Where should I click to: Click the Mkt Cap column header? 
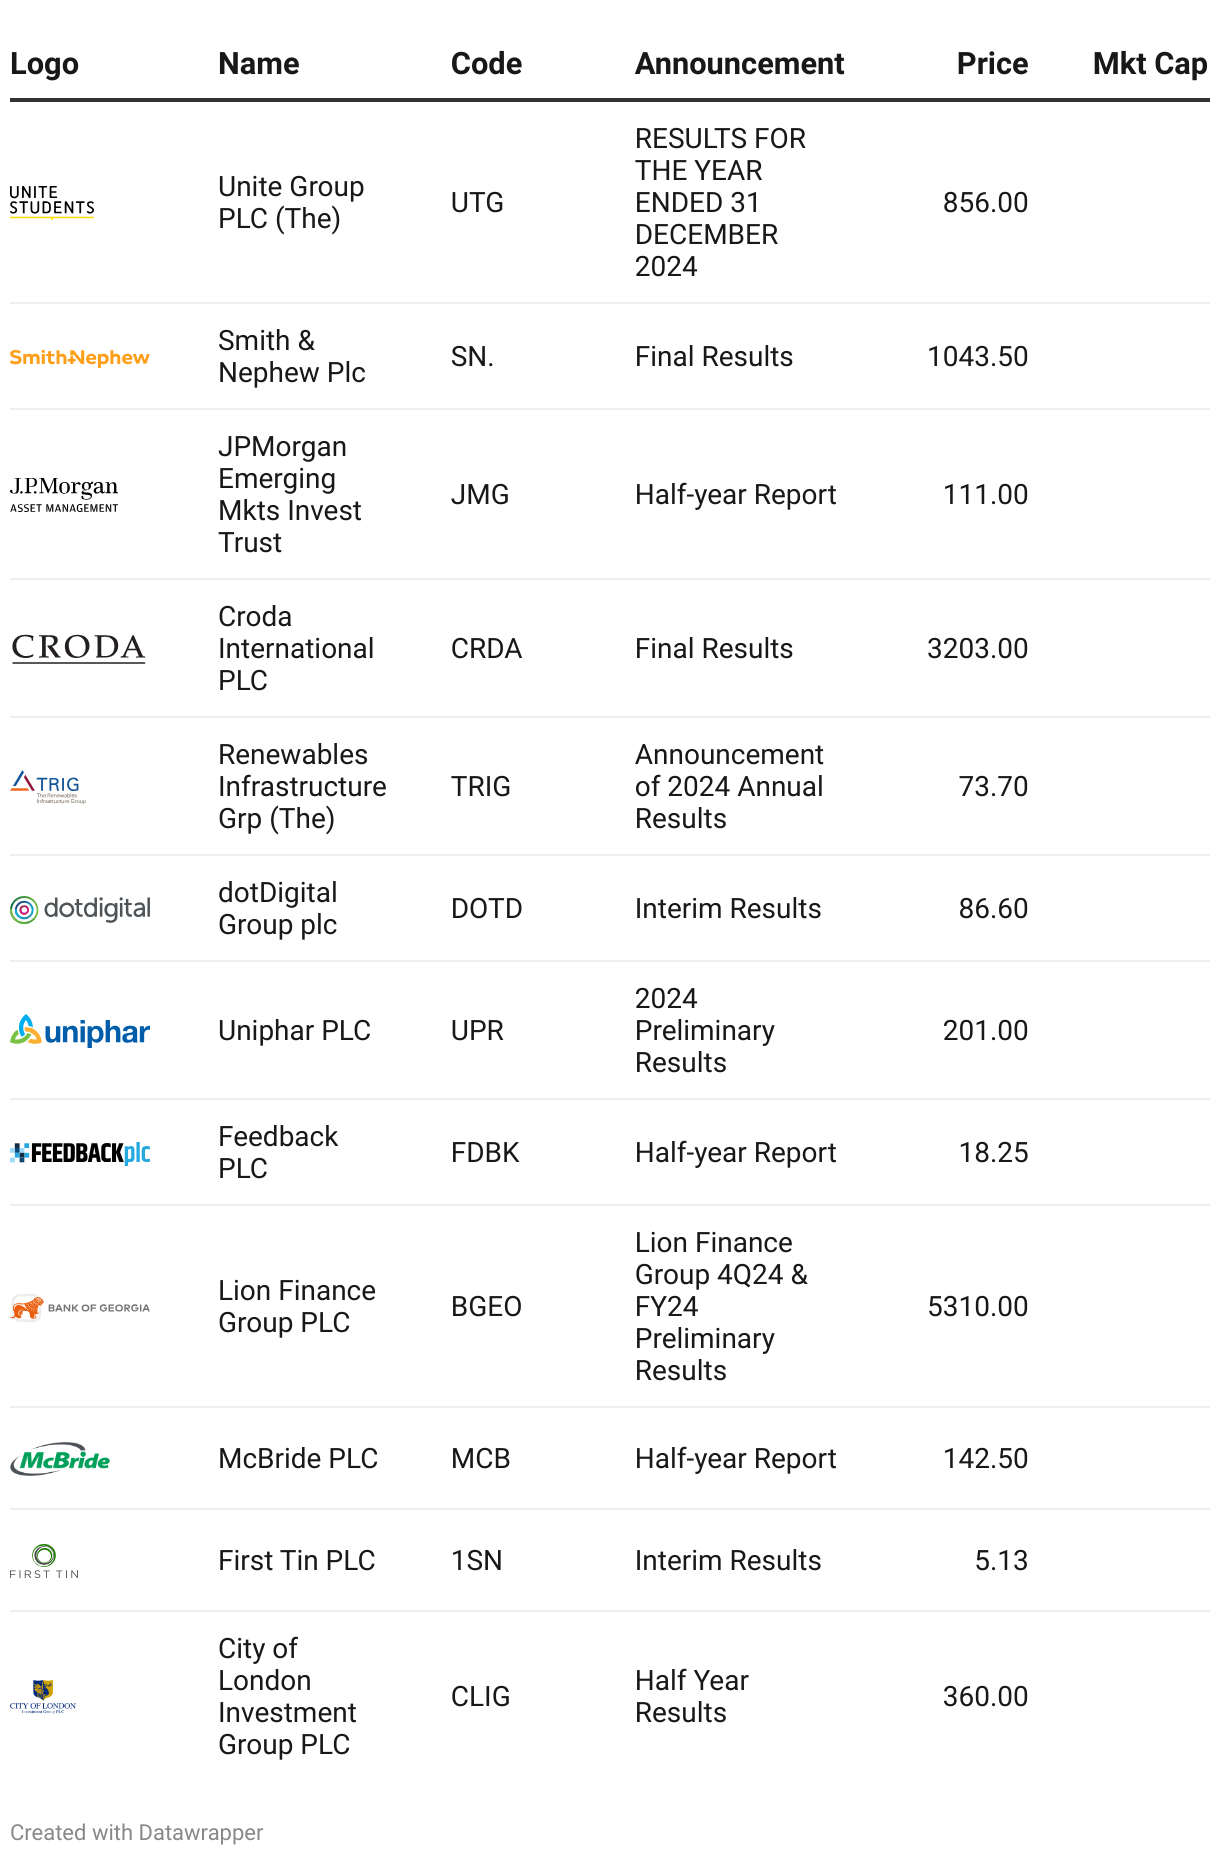click(1149, 64)
